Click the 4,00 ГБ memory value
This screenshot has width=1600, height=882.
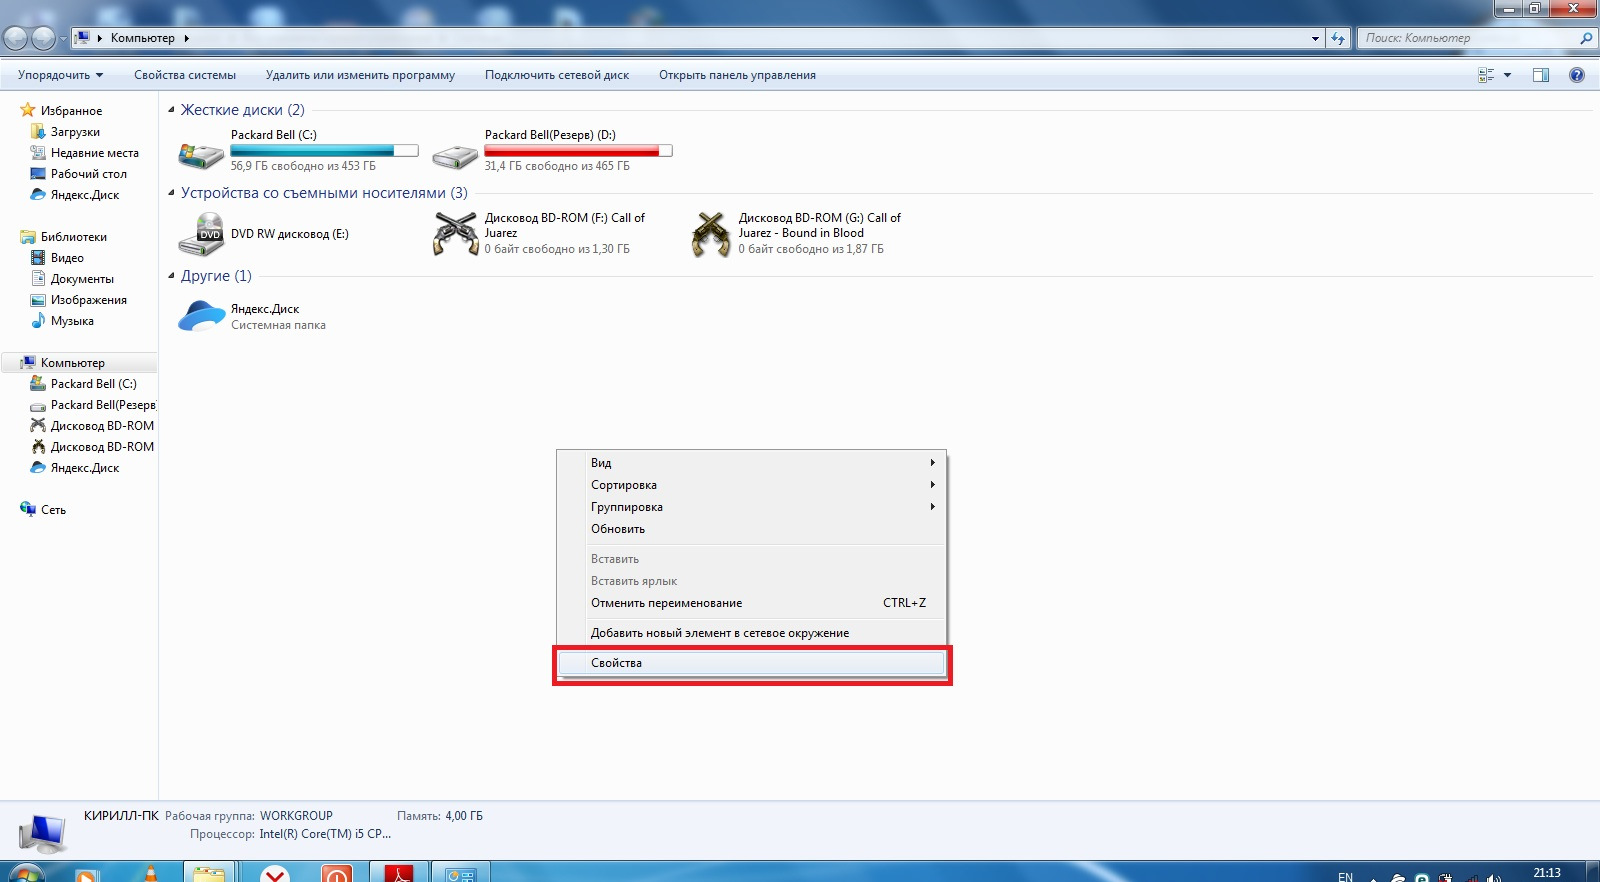pyautogui.click(x=464, y=816)
